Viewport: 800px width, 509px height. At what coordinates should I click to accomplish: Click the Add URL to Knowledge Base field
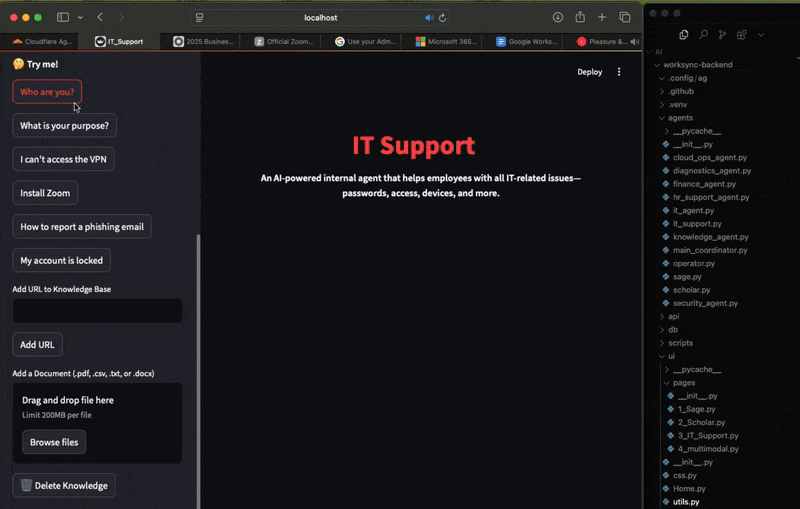pos(97,311)
